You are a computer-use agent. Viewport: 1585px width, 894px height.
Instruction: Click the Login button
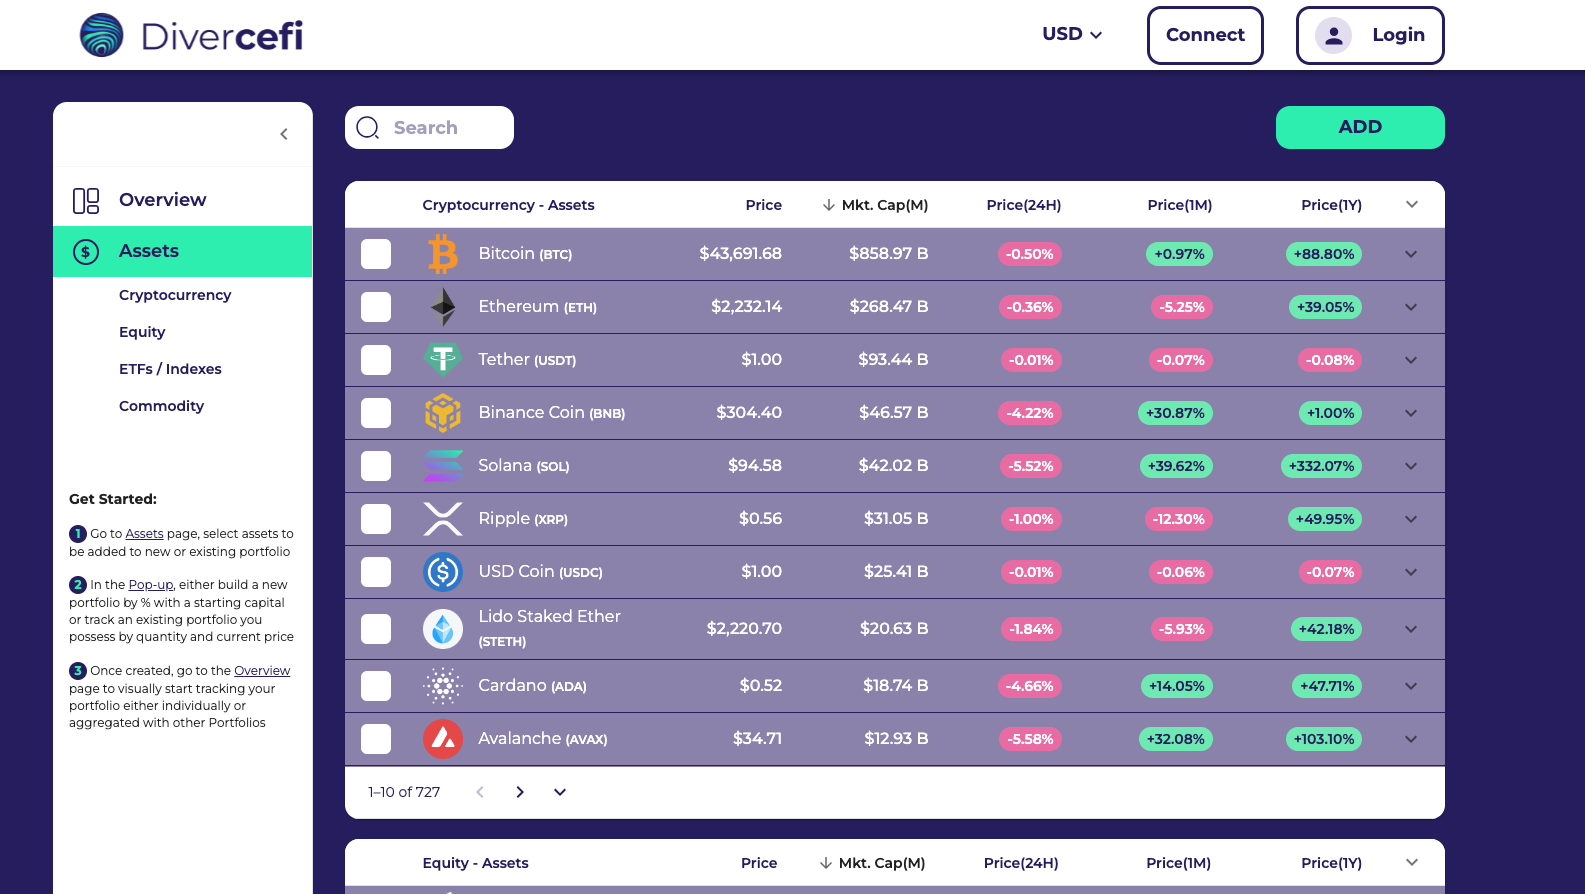coord(1370,35)
